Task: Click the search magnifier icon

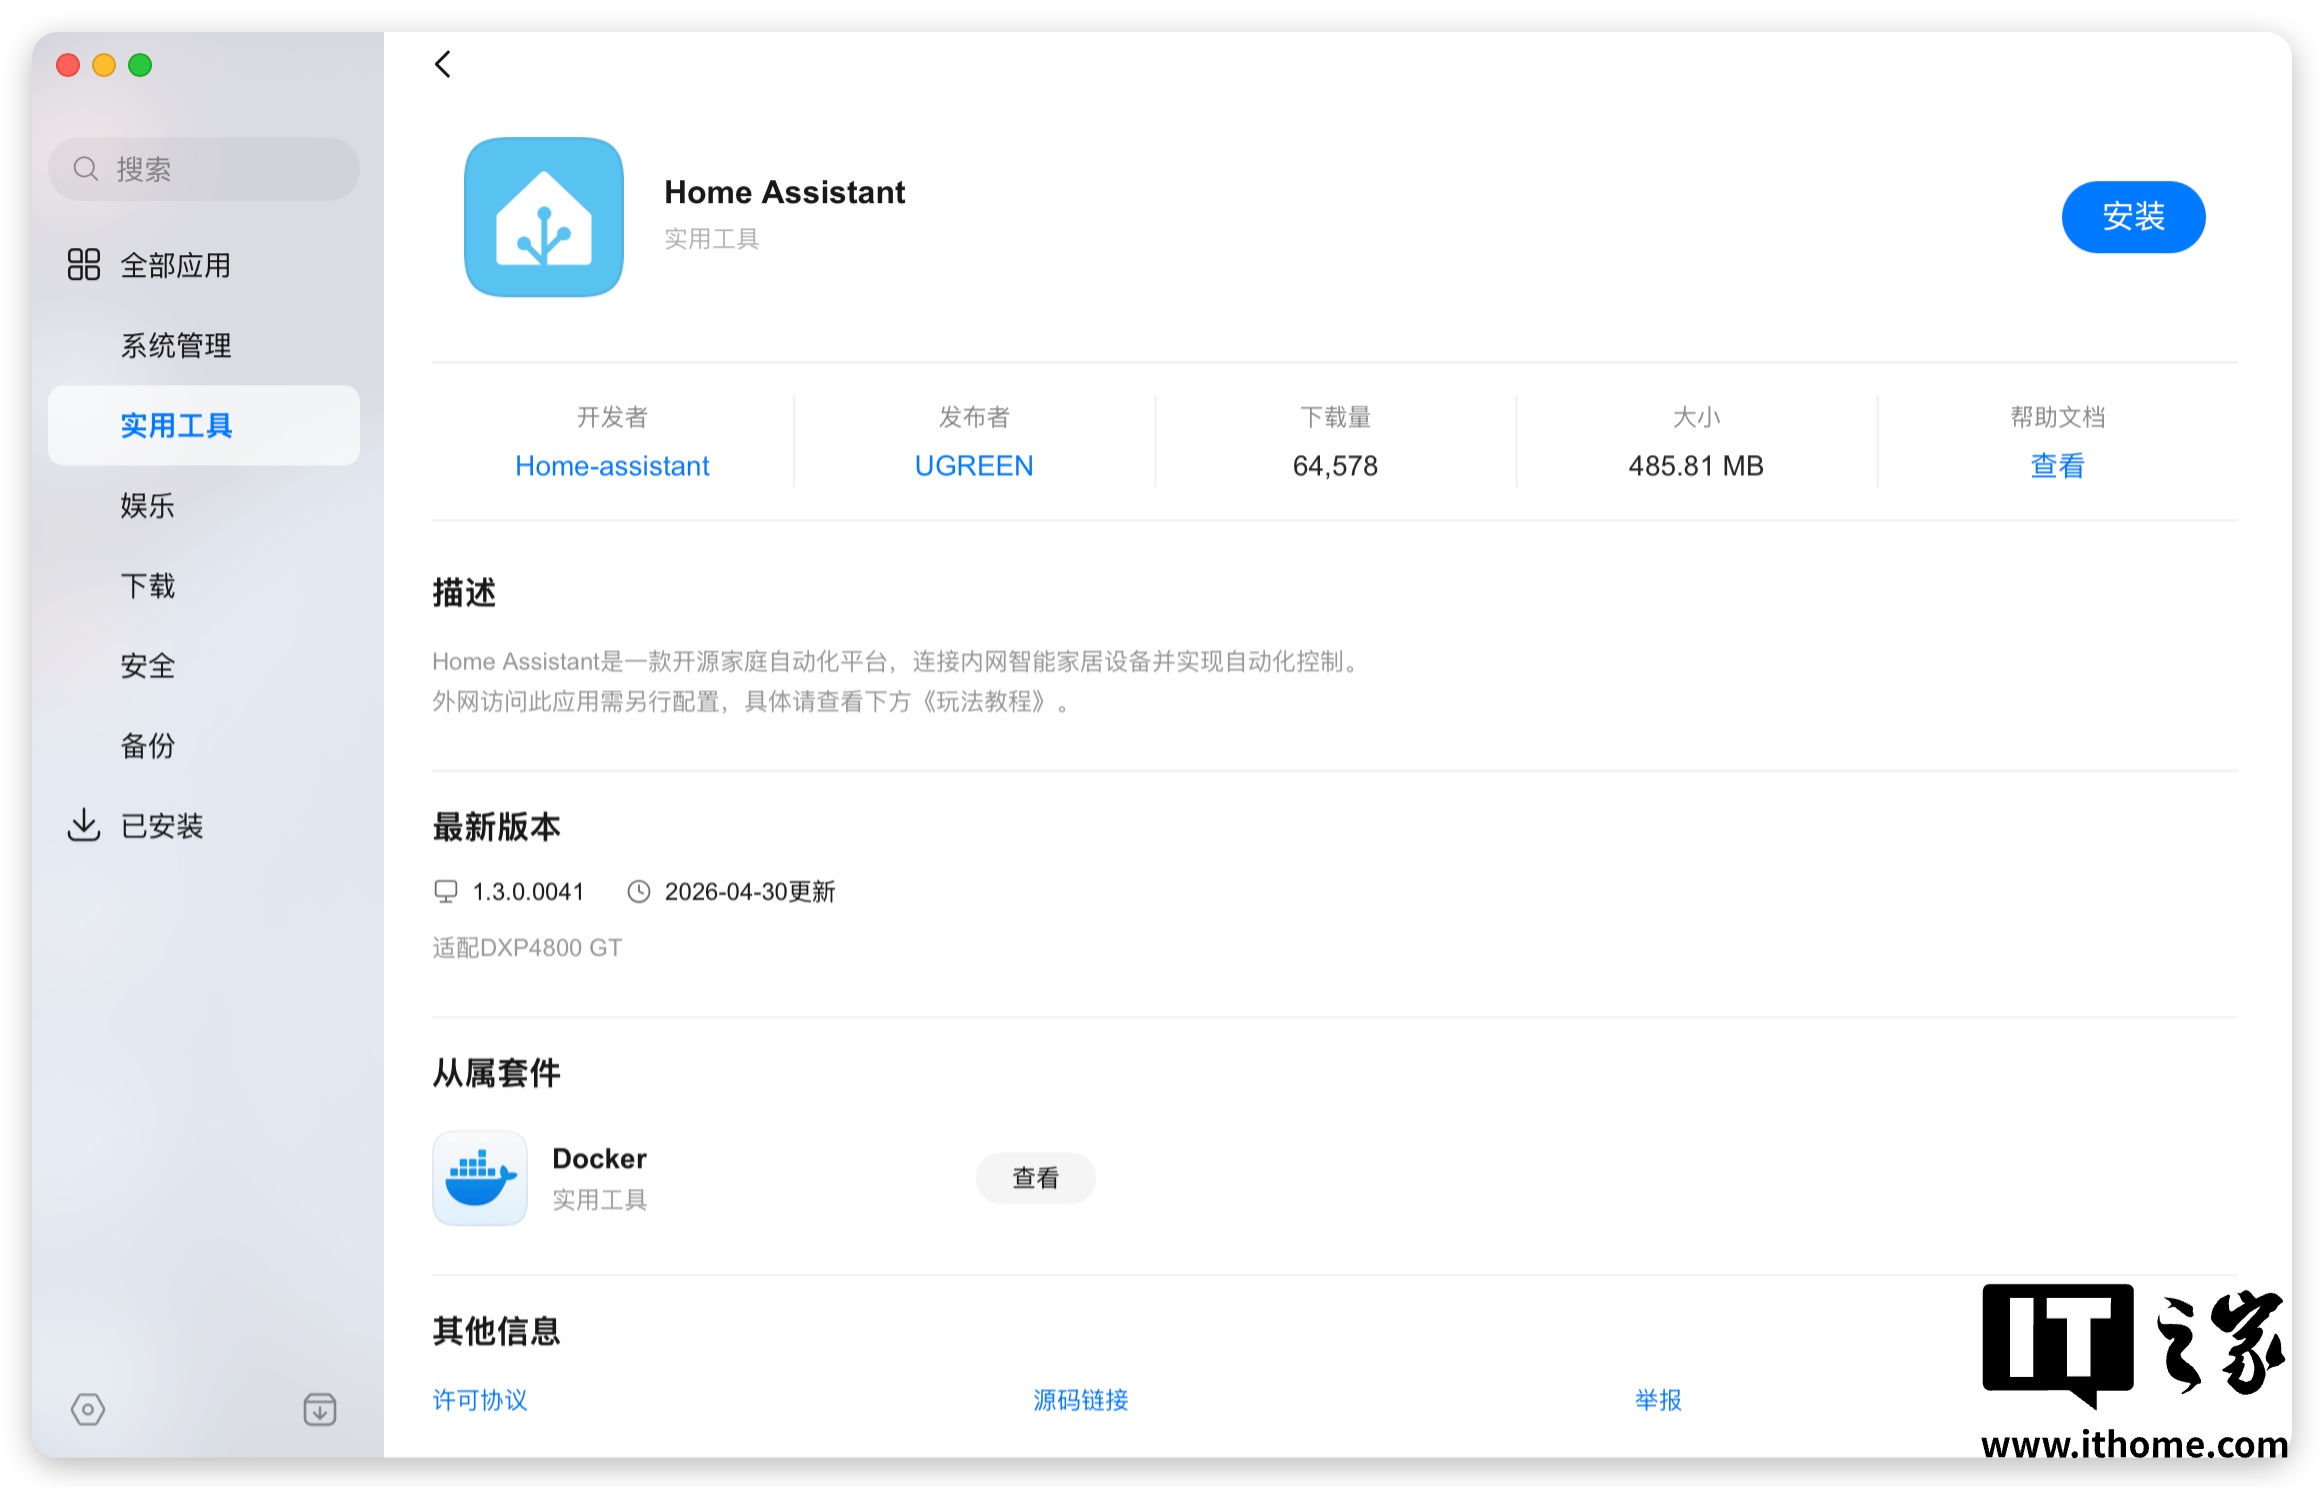Action: [86, 169]
